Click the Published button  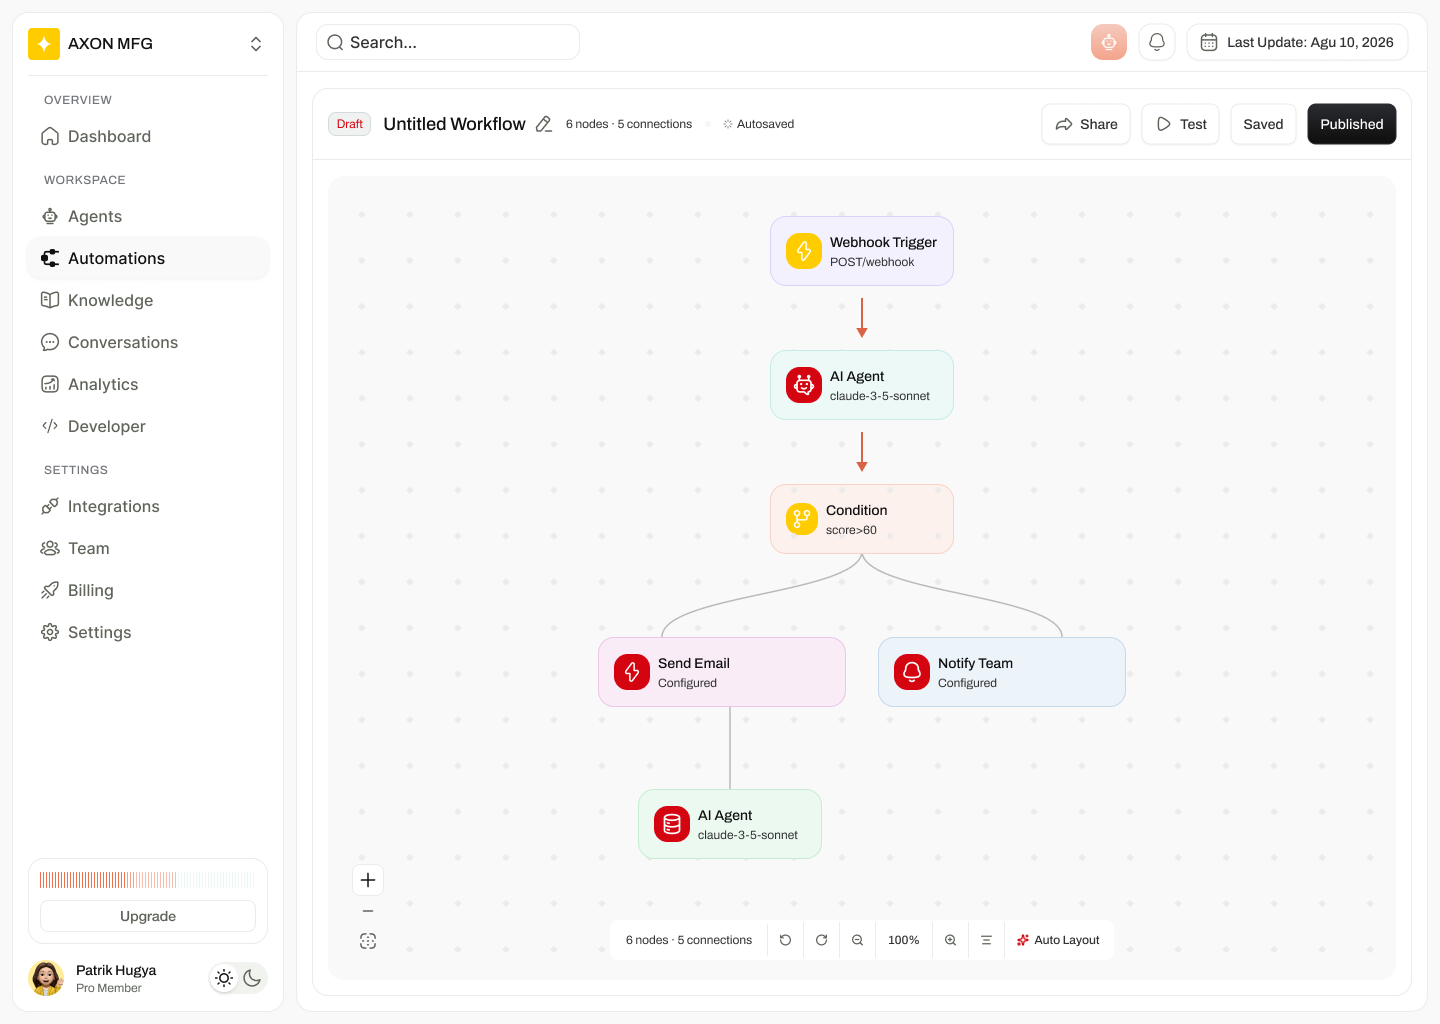coord(1352,124)
